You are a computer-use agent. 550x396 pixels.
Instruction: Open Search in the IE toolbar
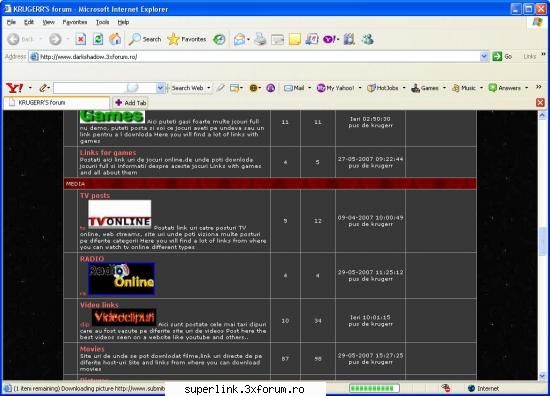point(145,39)
